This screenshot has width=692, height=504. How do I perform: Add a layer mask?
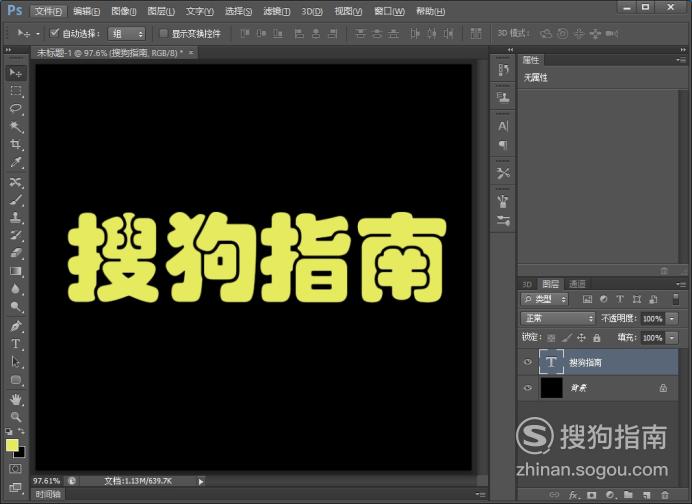[592, 495]
